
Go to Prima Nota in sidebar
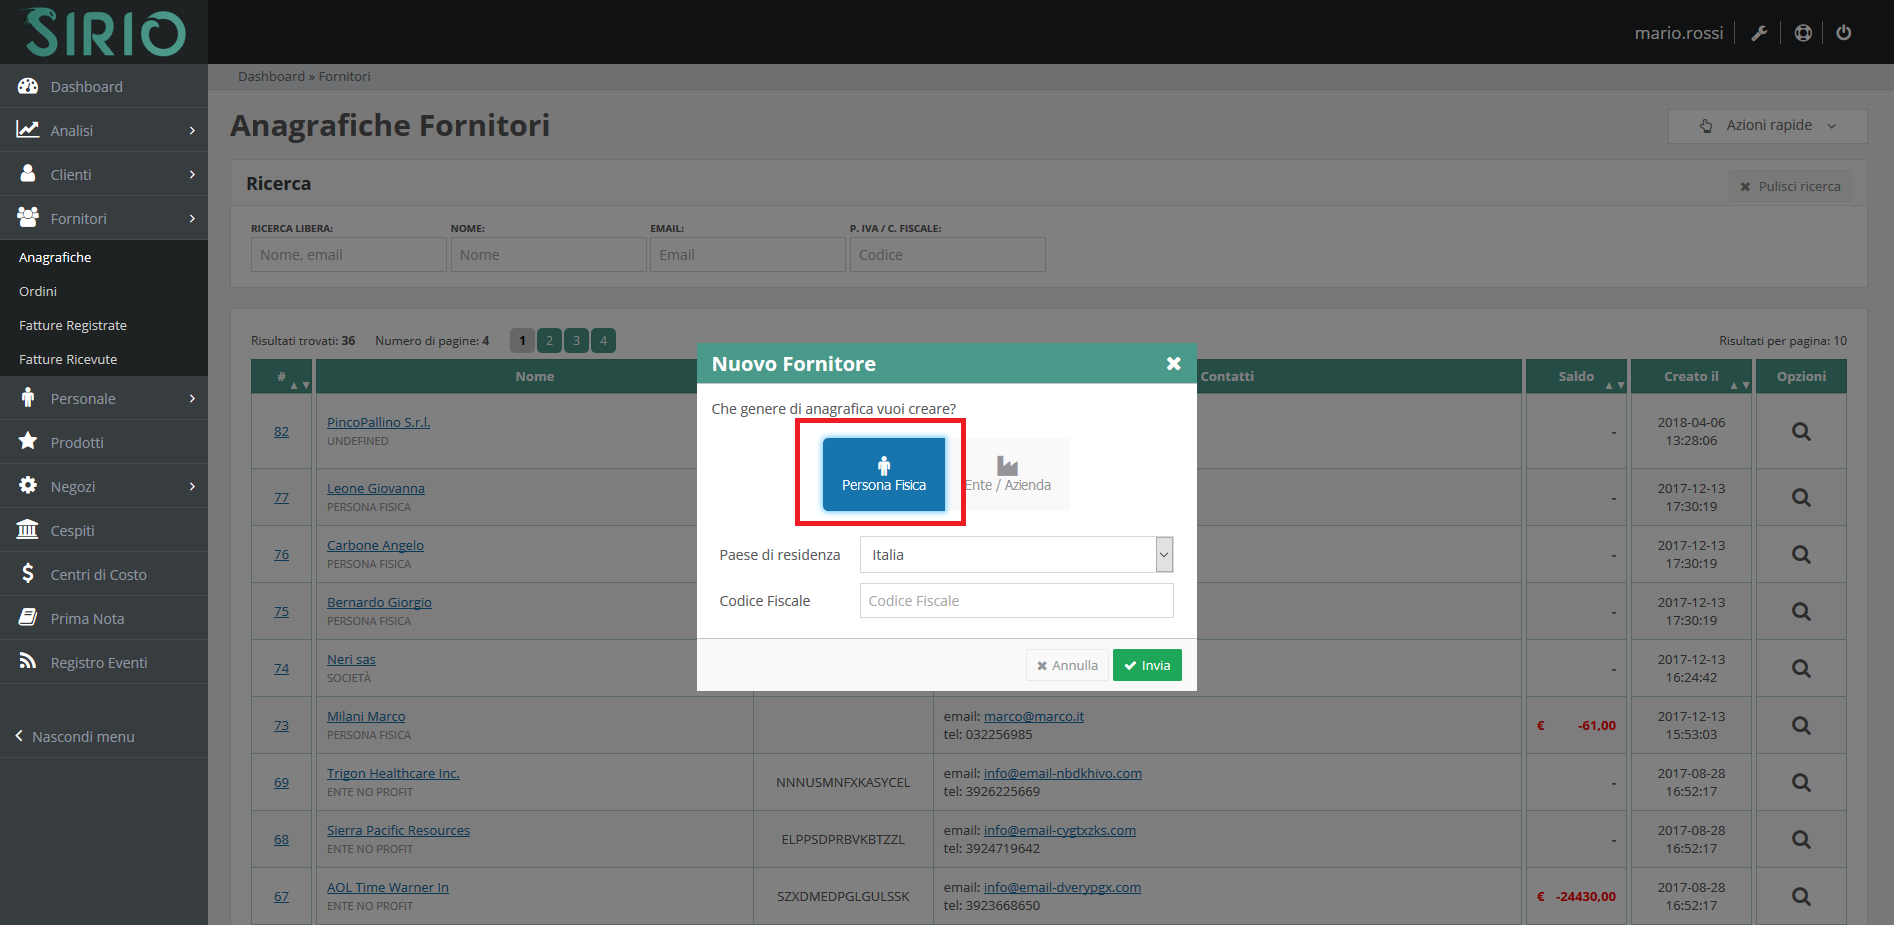87,619
